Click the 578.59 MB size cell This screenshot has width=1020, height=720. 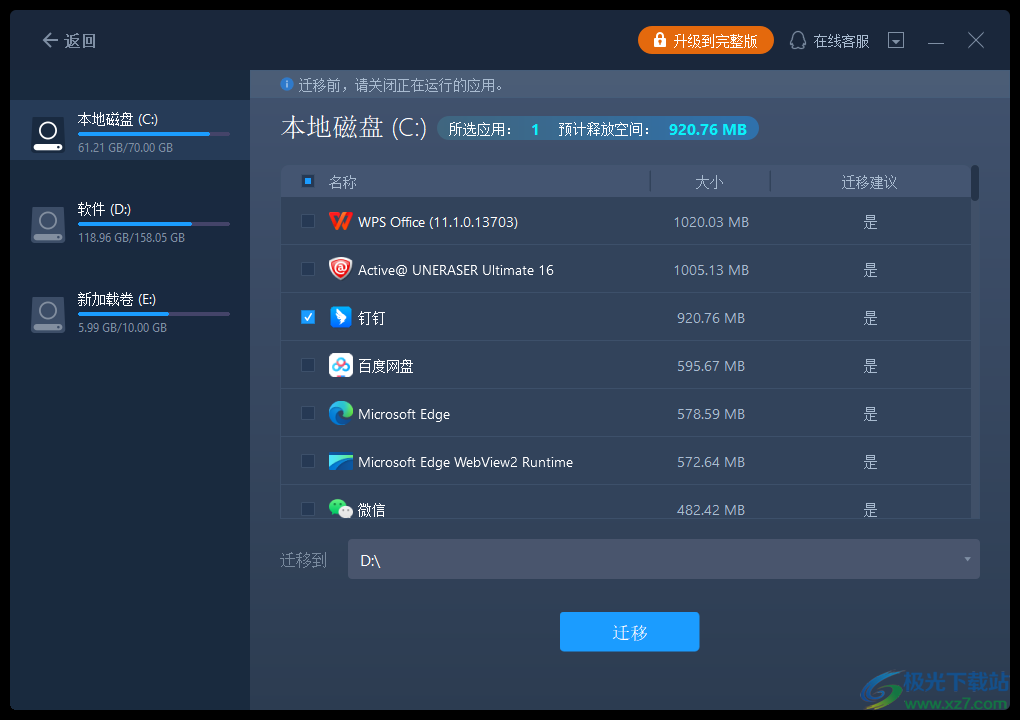(711, 414)
